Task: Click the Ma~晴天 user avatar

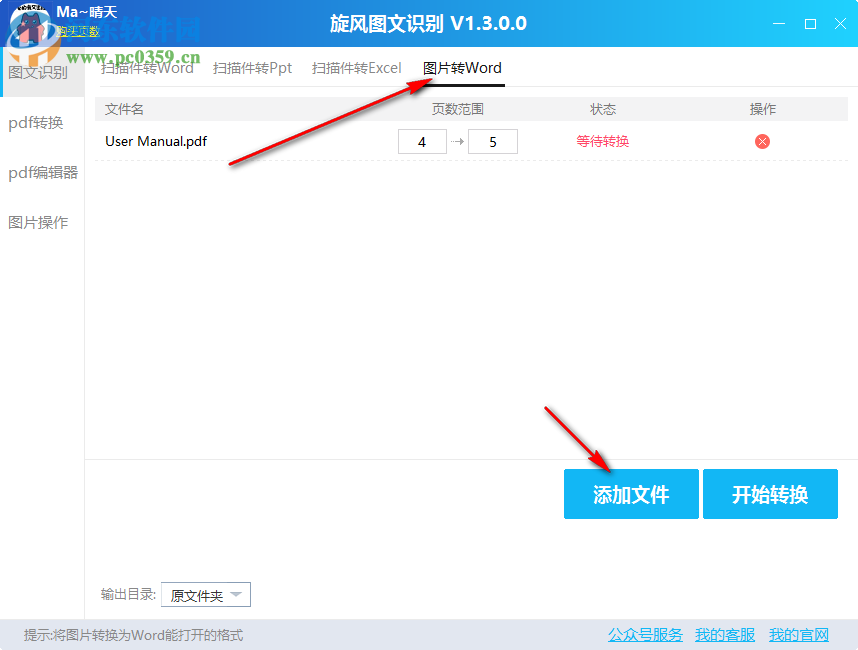Action: [x=32, y=20]
